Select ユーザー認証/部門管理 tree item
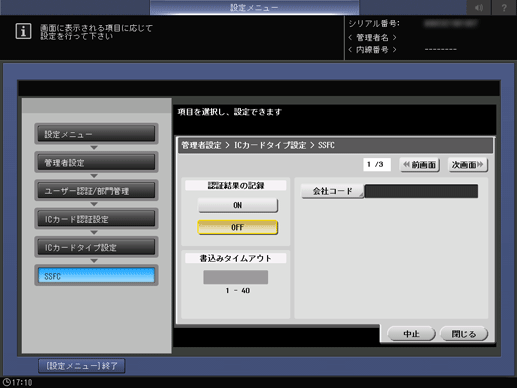 click(96, 191)
